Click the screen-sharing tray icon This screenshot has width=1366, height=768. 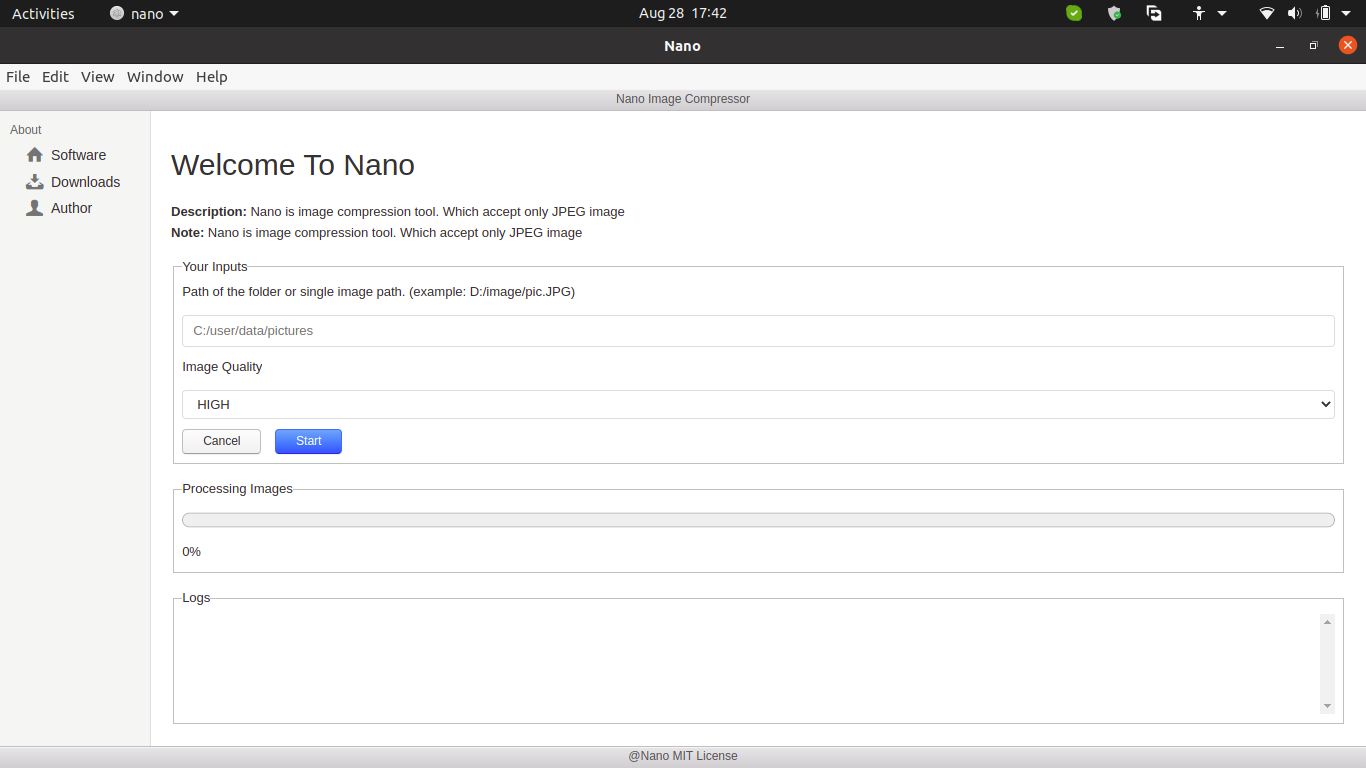pos(1154,13)
